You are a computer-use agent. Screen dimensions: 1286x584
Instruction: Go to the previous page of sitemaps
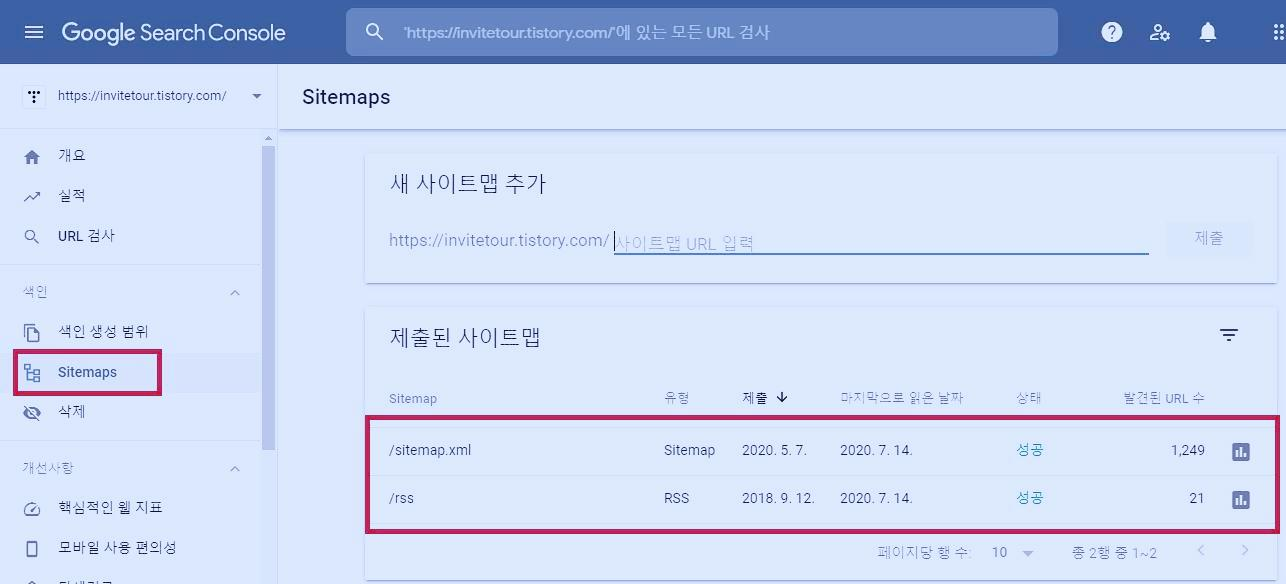pos(1201,550)
